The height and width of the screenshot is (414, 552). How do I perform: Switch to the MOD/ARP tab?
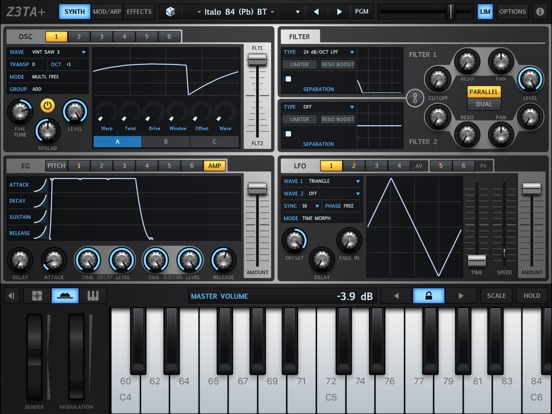pyautogui.click(x=107, y=12)
